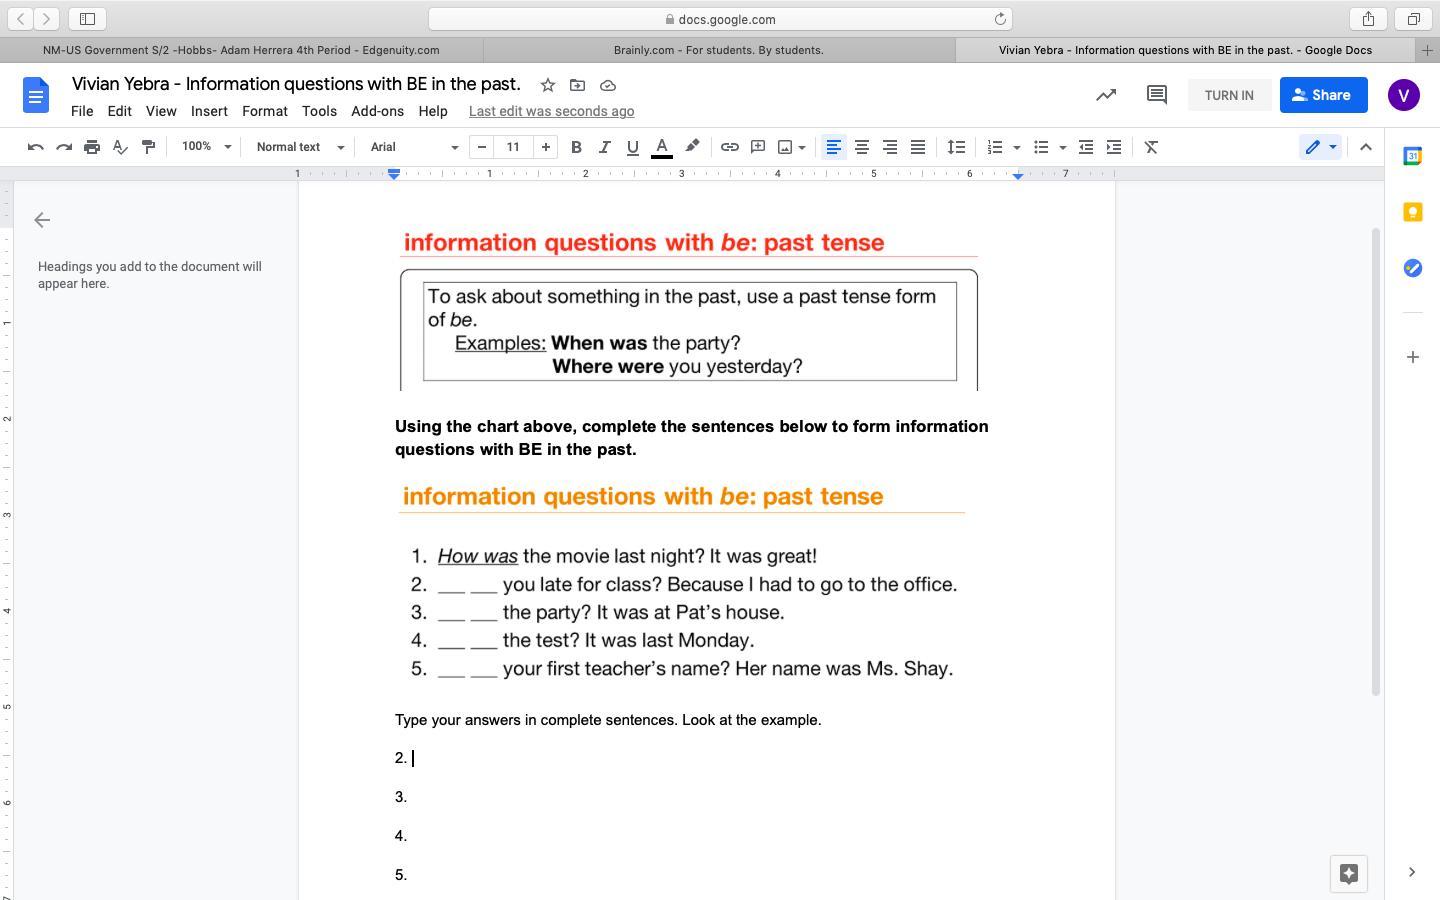Open the comment history icon

[1157, 95]
